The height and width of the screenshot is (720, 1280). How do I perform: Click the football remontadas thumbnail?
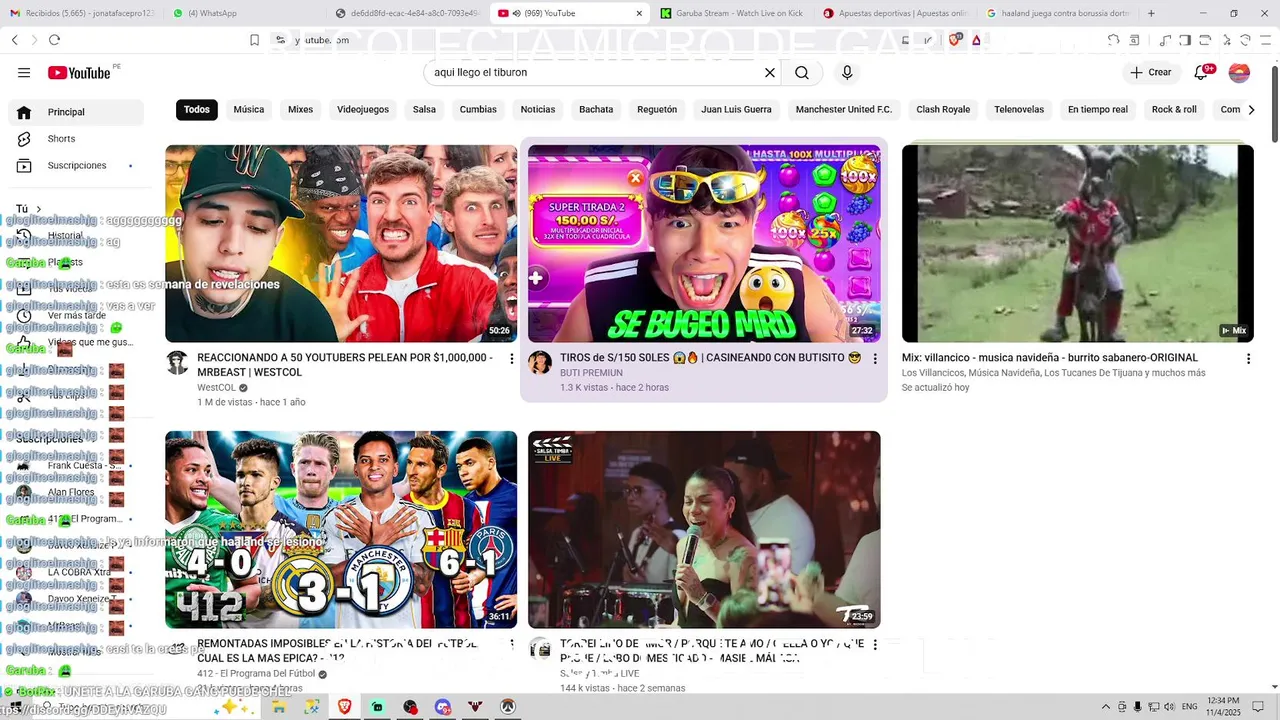tap(341, 530)
